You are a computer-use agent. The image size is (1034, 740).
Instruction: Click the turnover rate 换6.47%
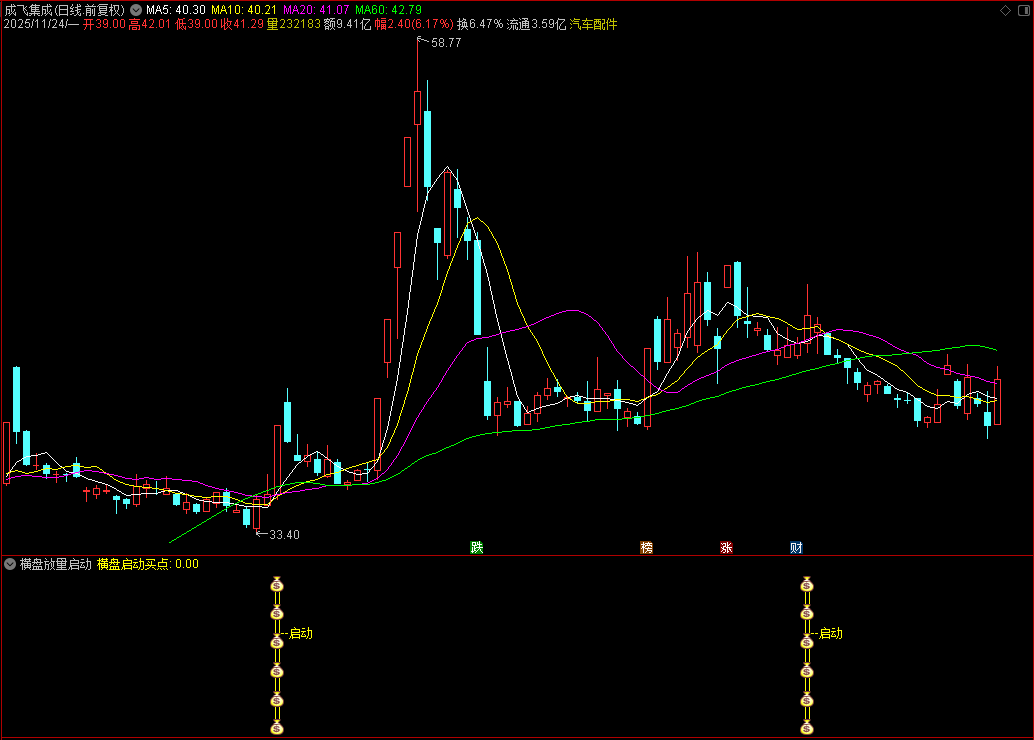point(480,24)
